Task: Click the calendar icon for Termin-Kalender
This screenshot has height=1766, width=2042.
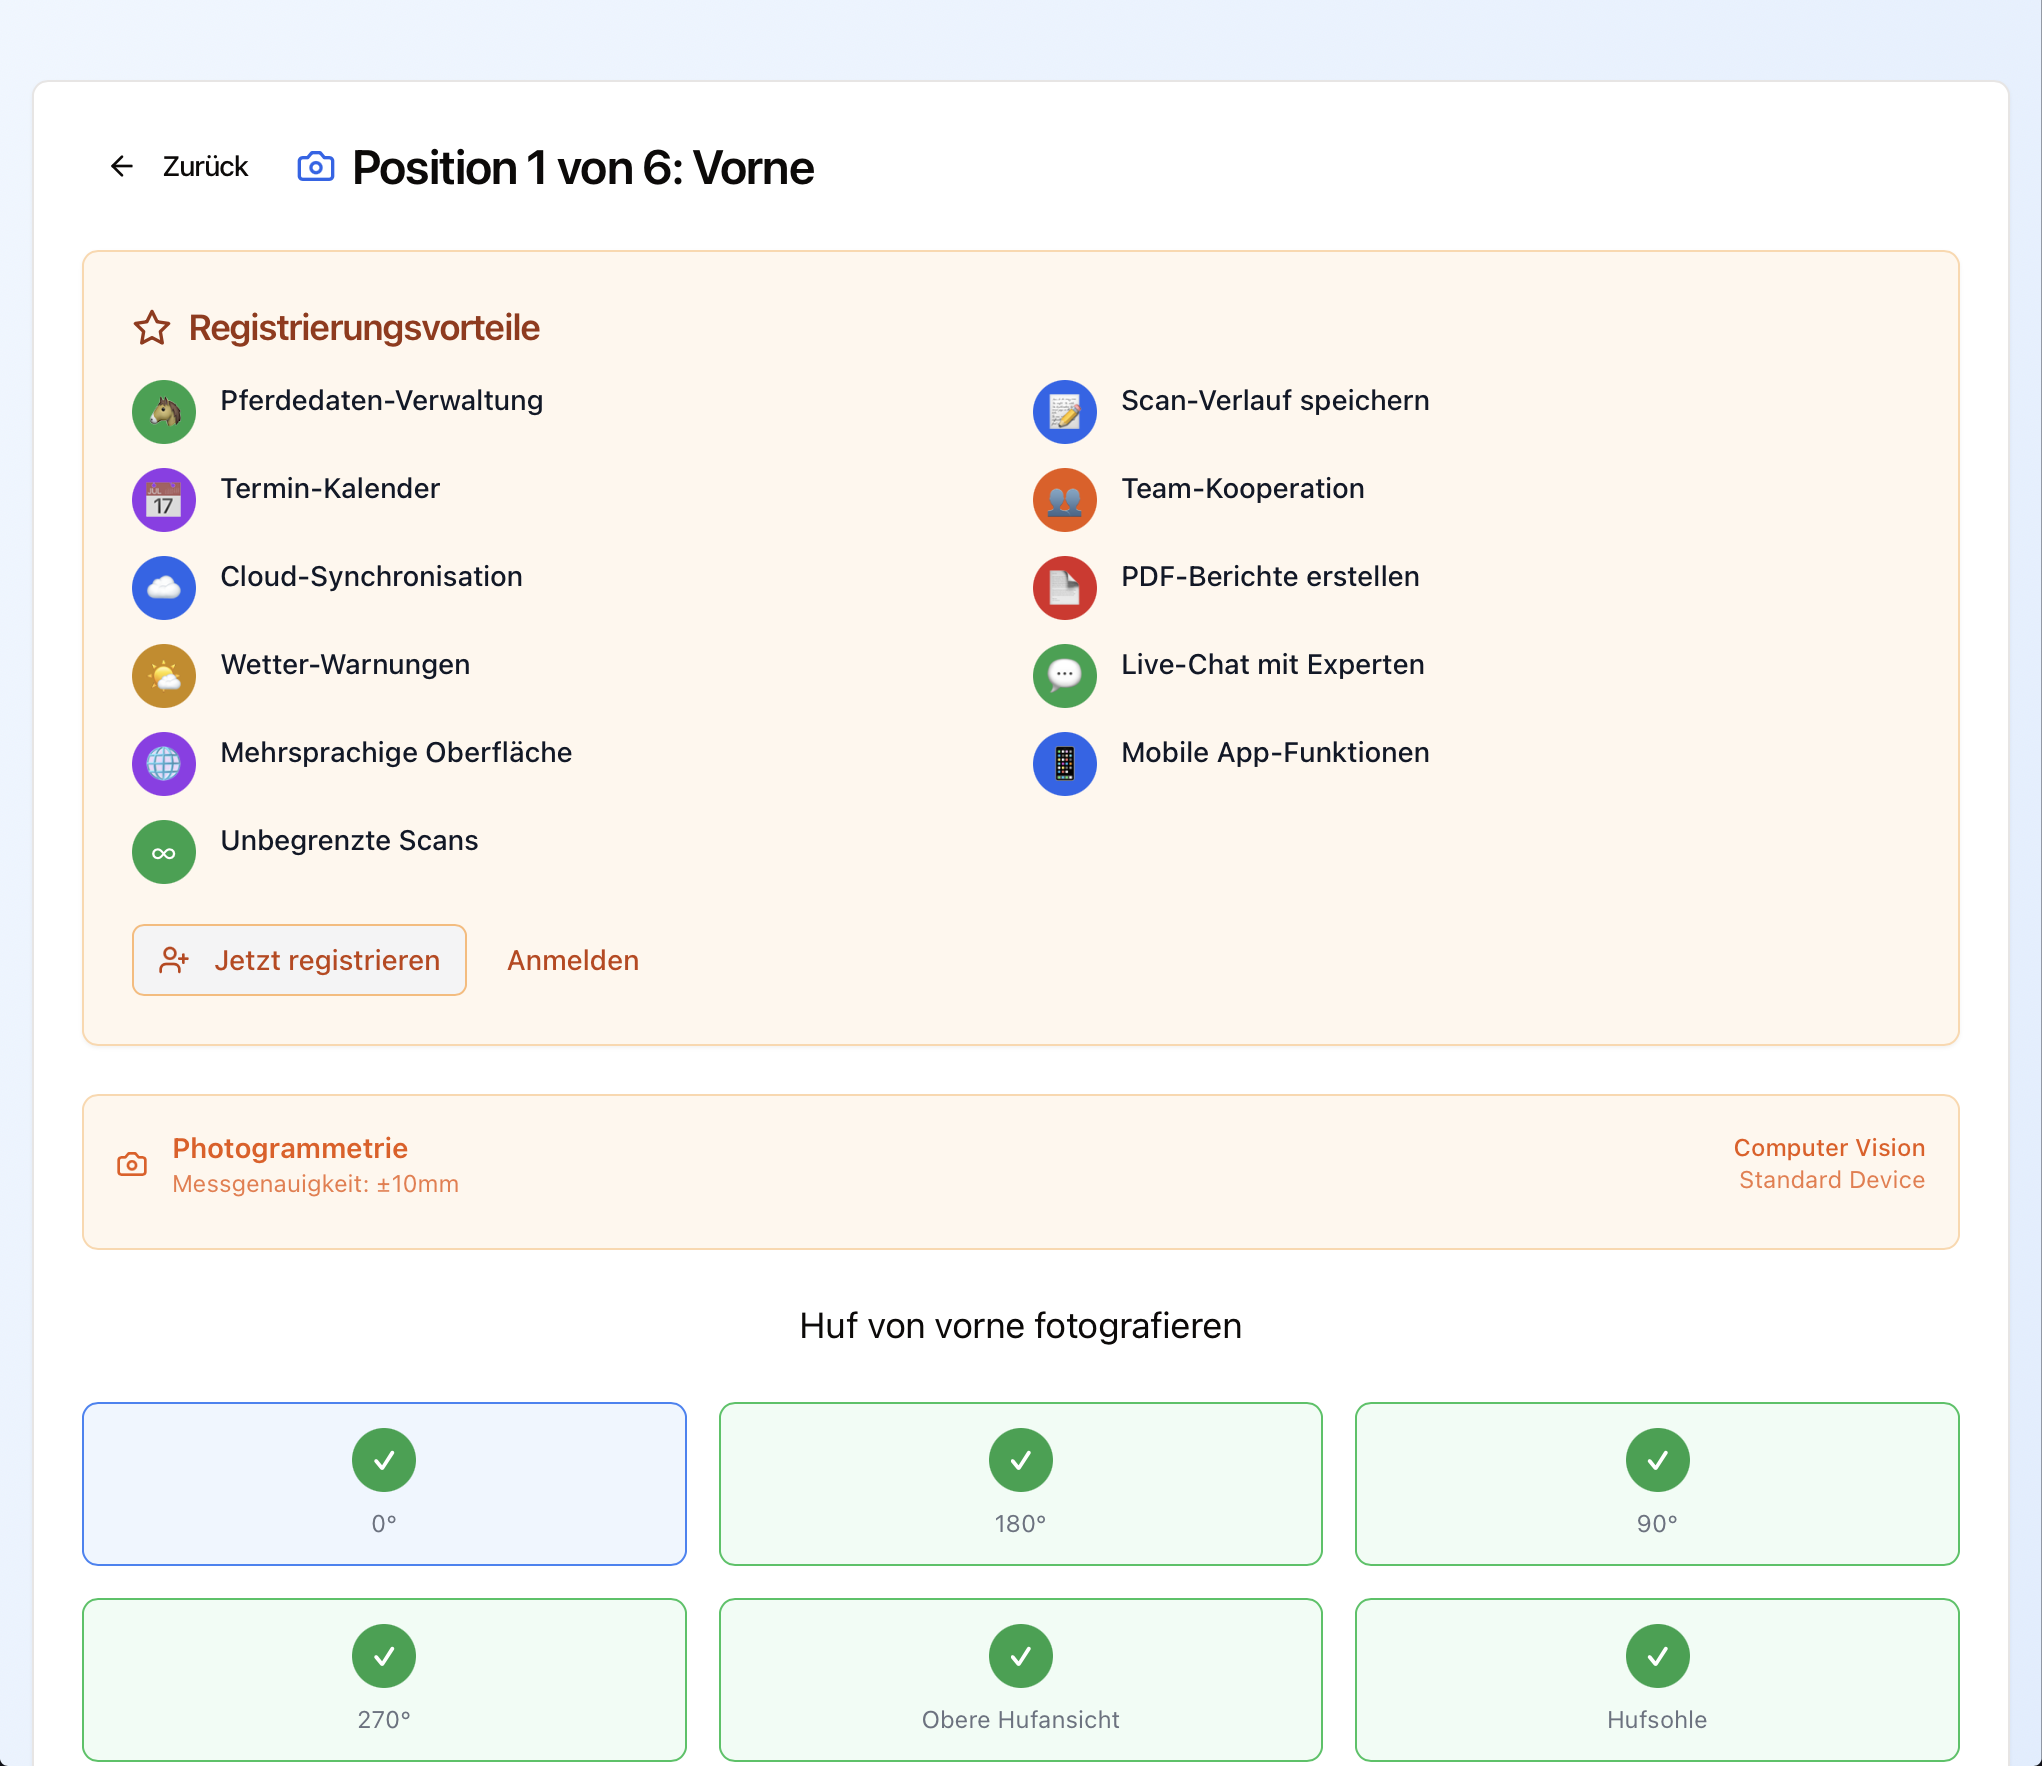Action: pyautogui.click(x=164, y=500)
